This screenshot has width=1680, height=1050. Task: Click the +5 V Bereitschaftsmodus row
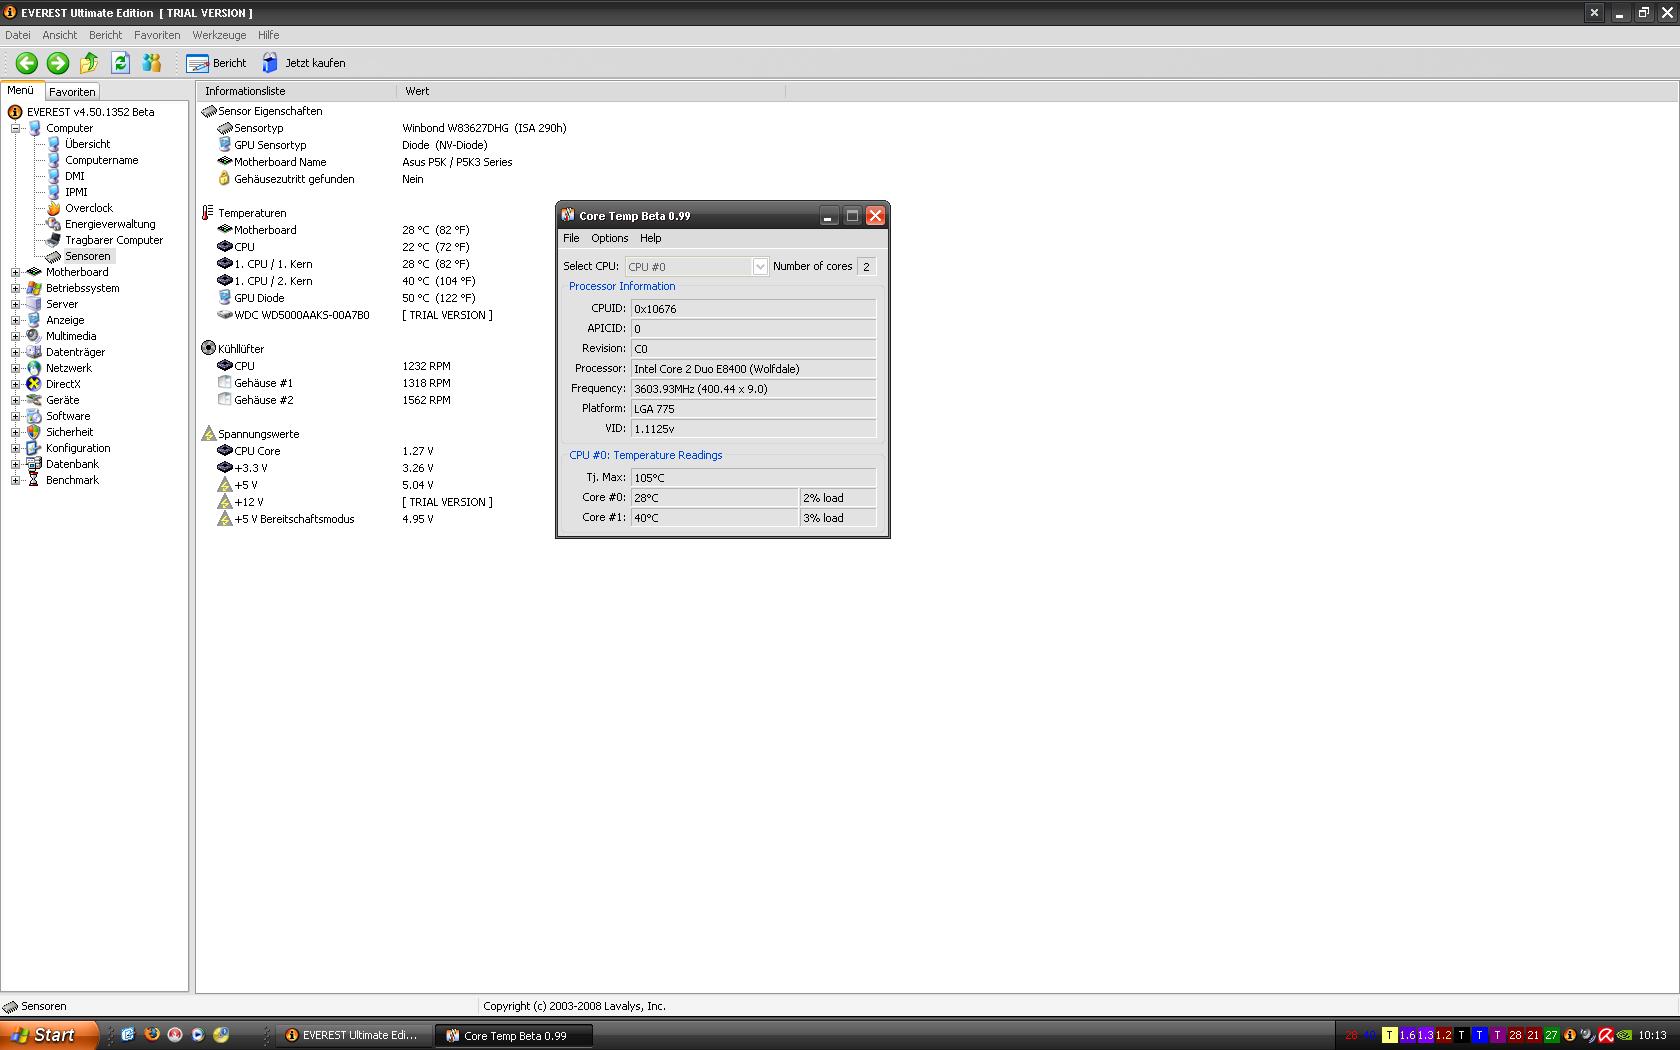(x=326, y=519)
